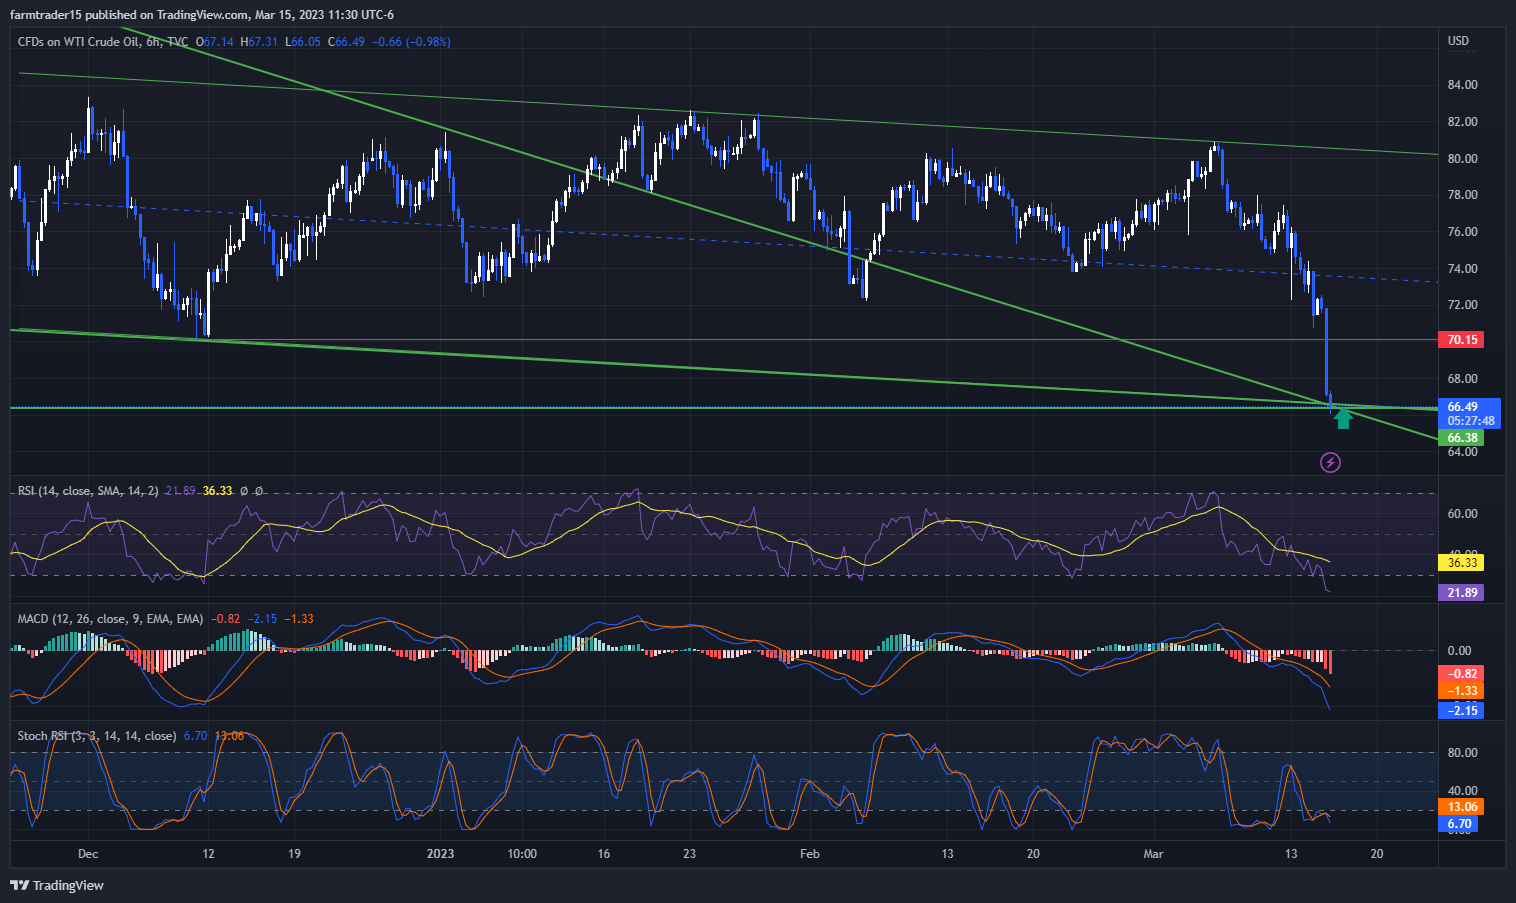The height and width of the screenshot is (903, 1516).
Task: Click the MACD (12, 26, close, 9, EMA, EMA) legend
Action: pyautogui.click(x=110, y=619)
